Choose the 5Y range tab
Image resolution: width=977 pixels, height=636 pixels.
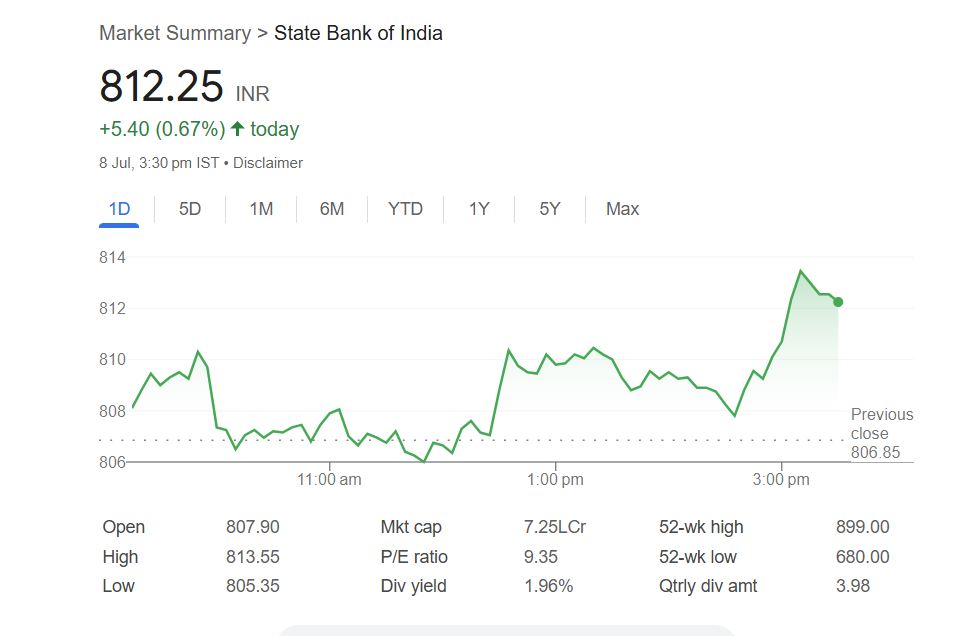pyautogui.click(x=550, y=209)
